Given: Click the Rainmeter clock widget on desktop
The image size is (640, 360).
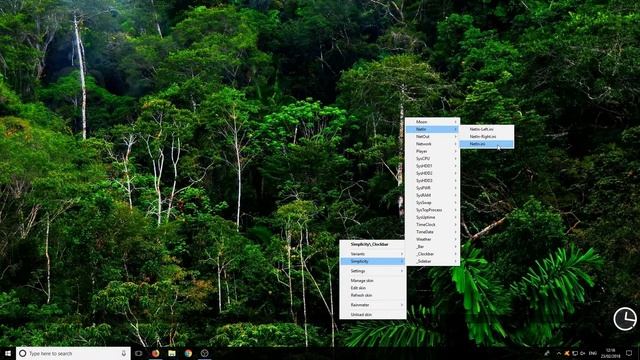Looking at the screenshot, I should pyautogui.click(x=625, y=319).
